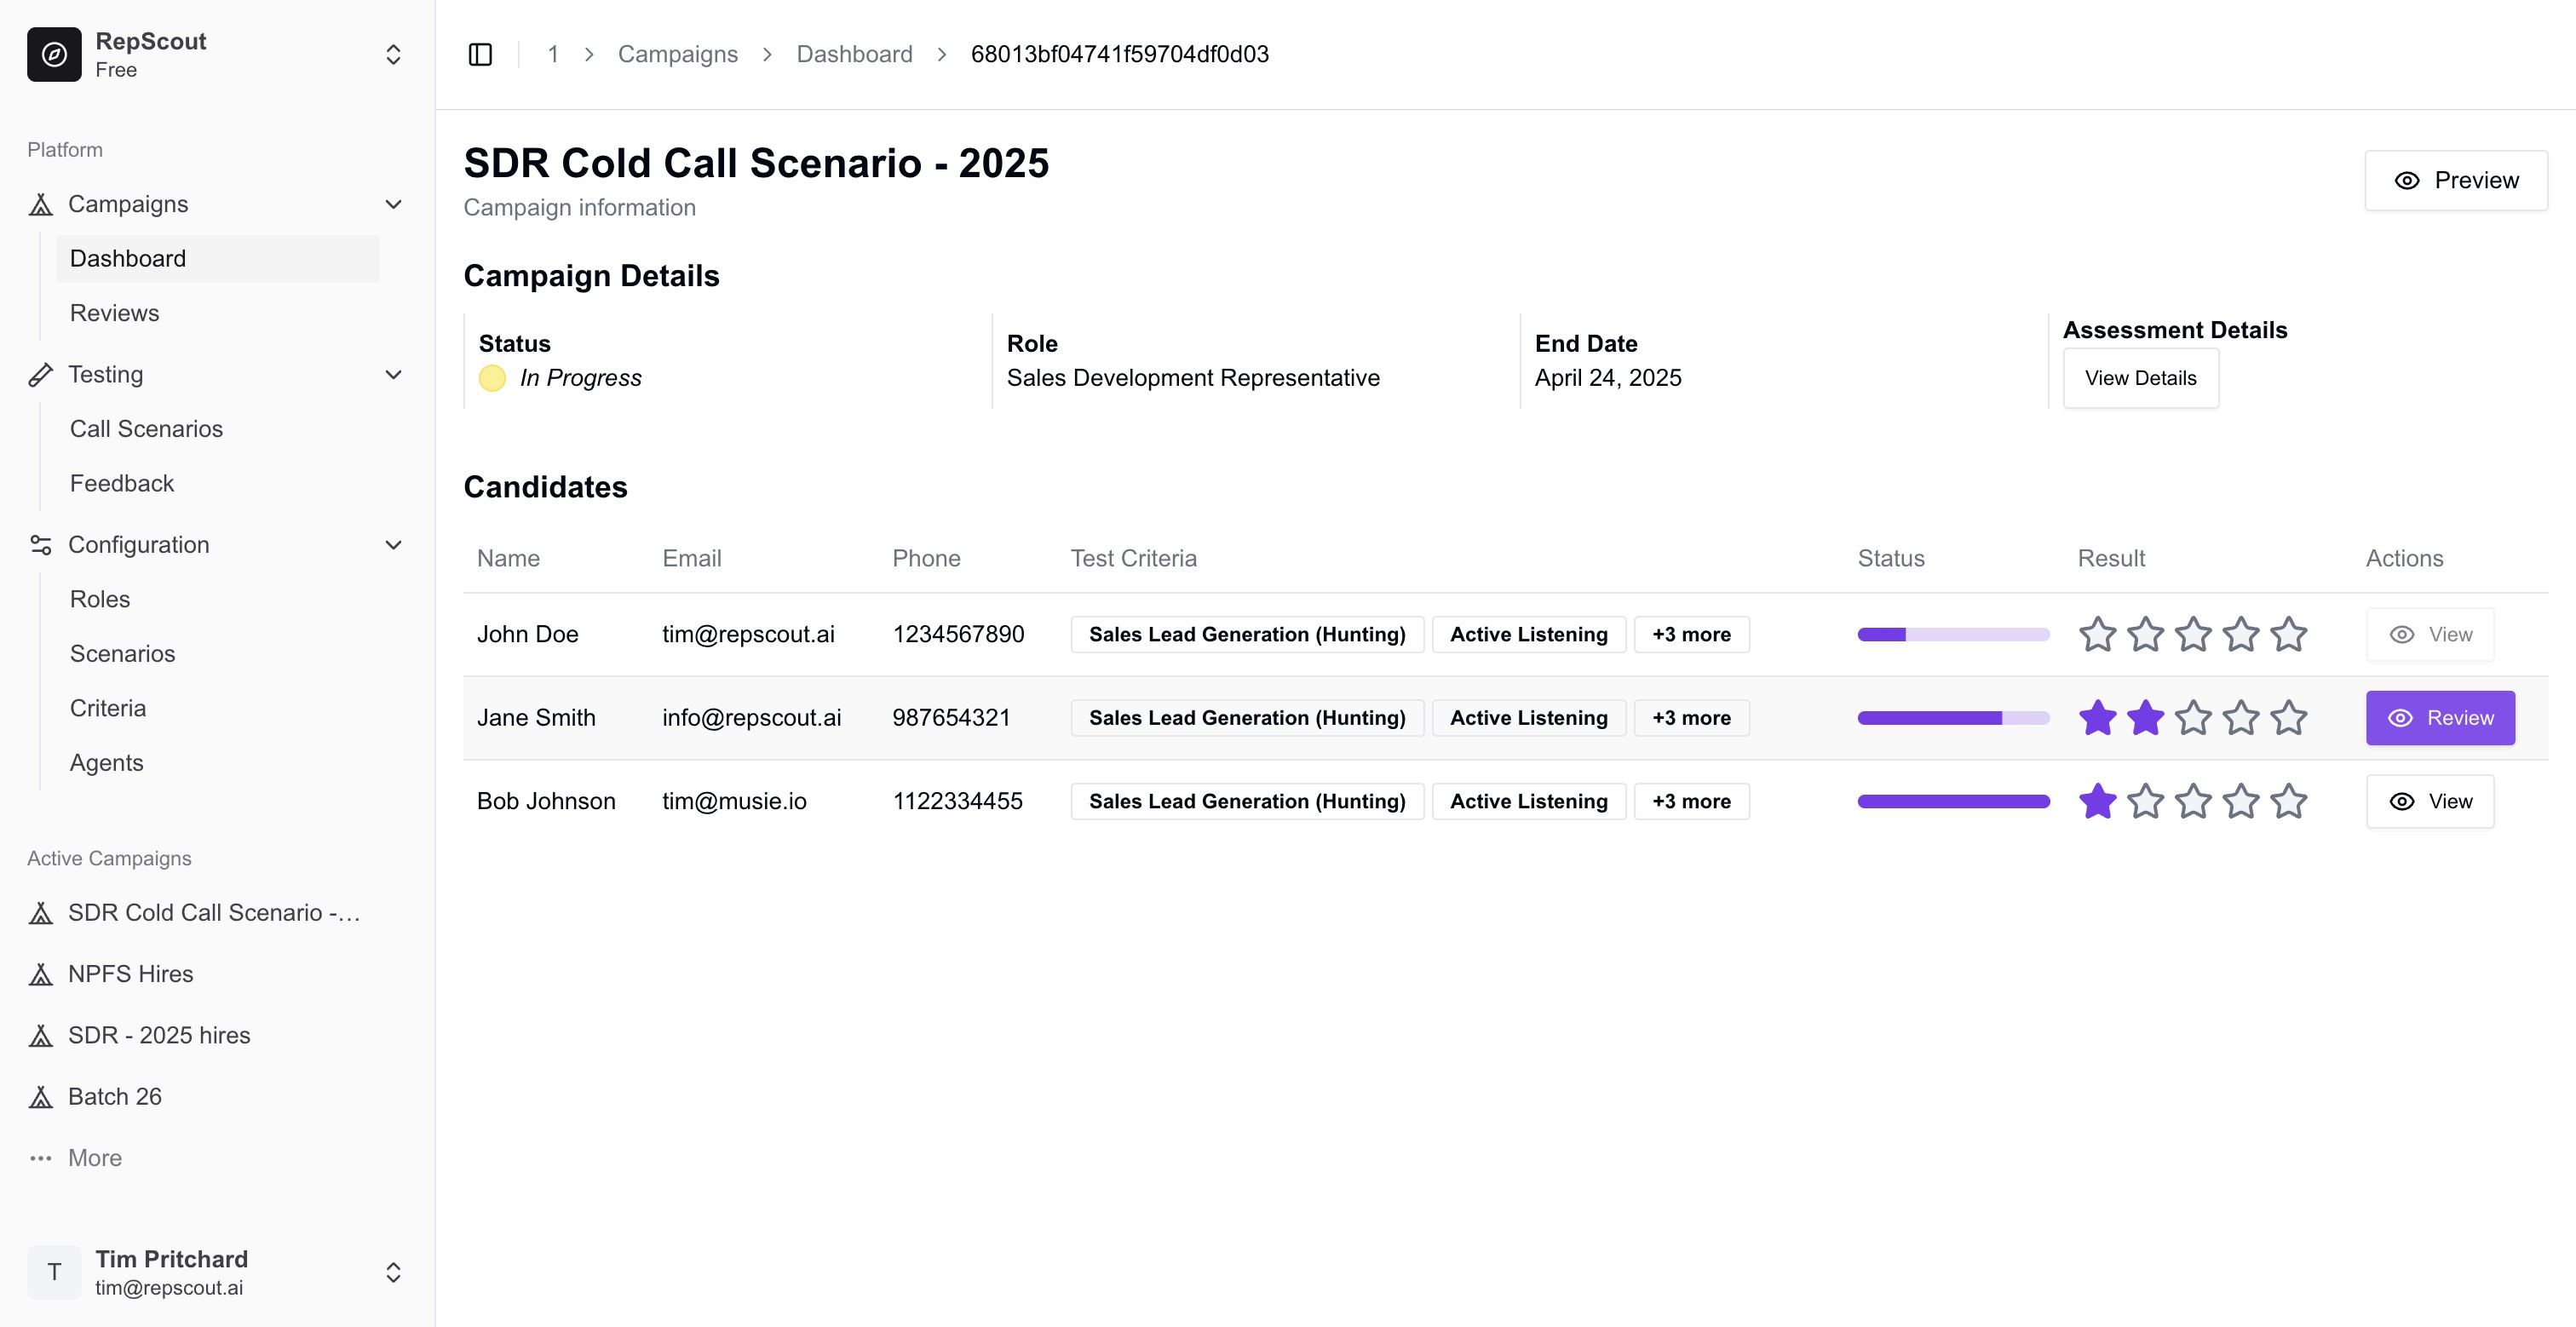Click email tim@musie.io
The image size is (2576, 1327).
click(x=734, y=801)
